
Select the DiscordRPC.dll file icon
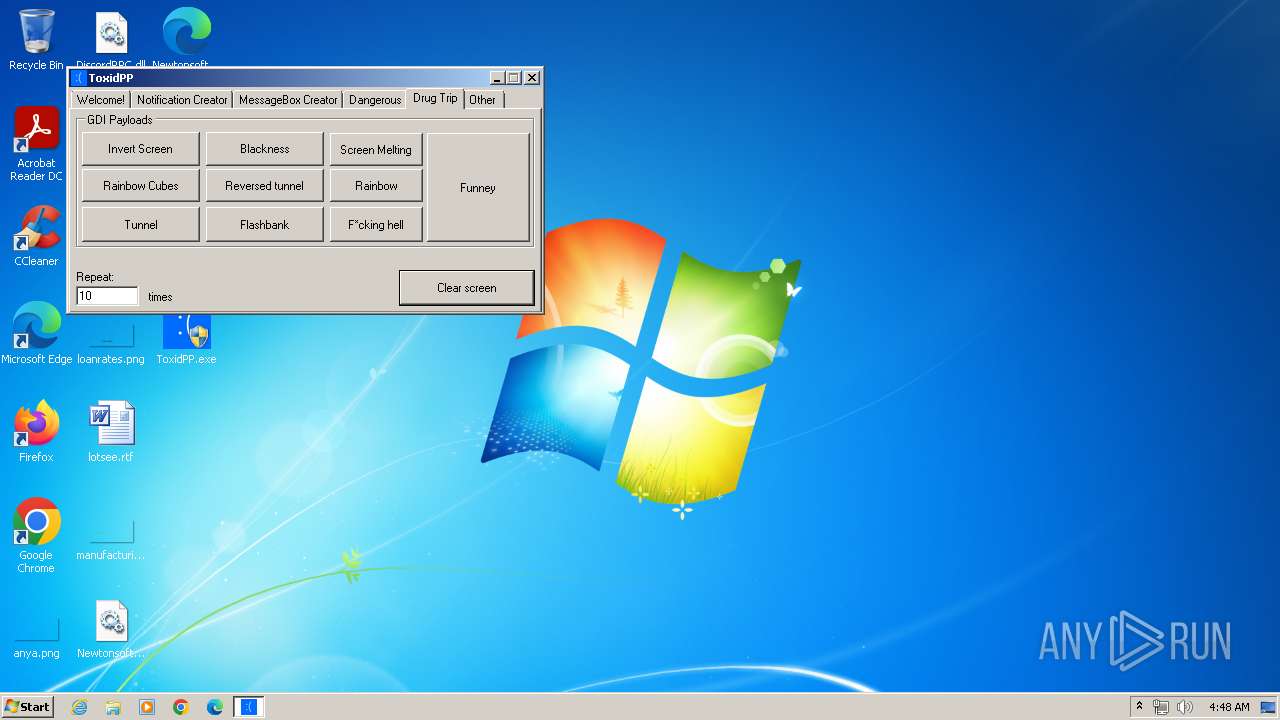(111, 40)
